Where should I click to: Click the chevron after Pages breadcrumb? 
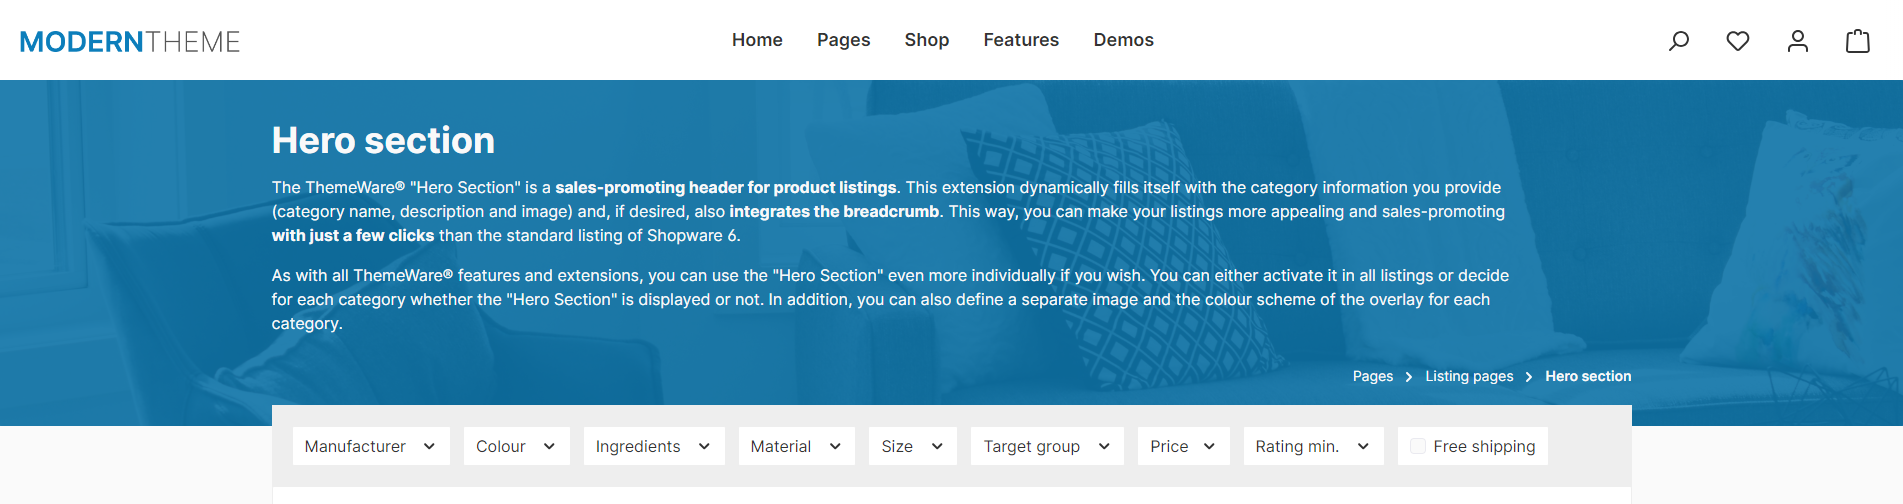click(1409, 377)
